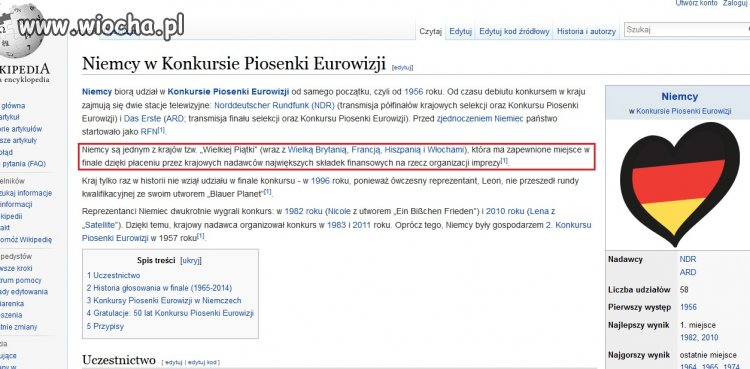Open the Francją link
750x369 pixels.
(366, 150)
